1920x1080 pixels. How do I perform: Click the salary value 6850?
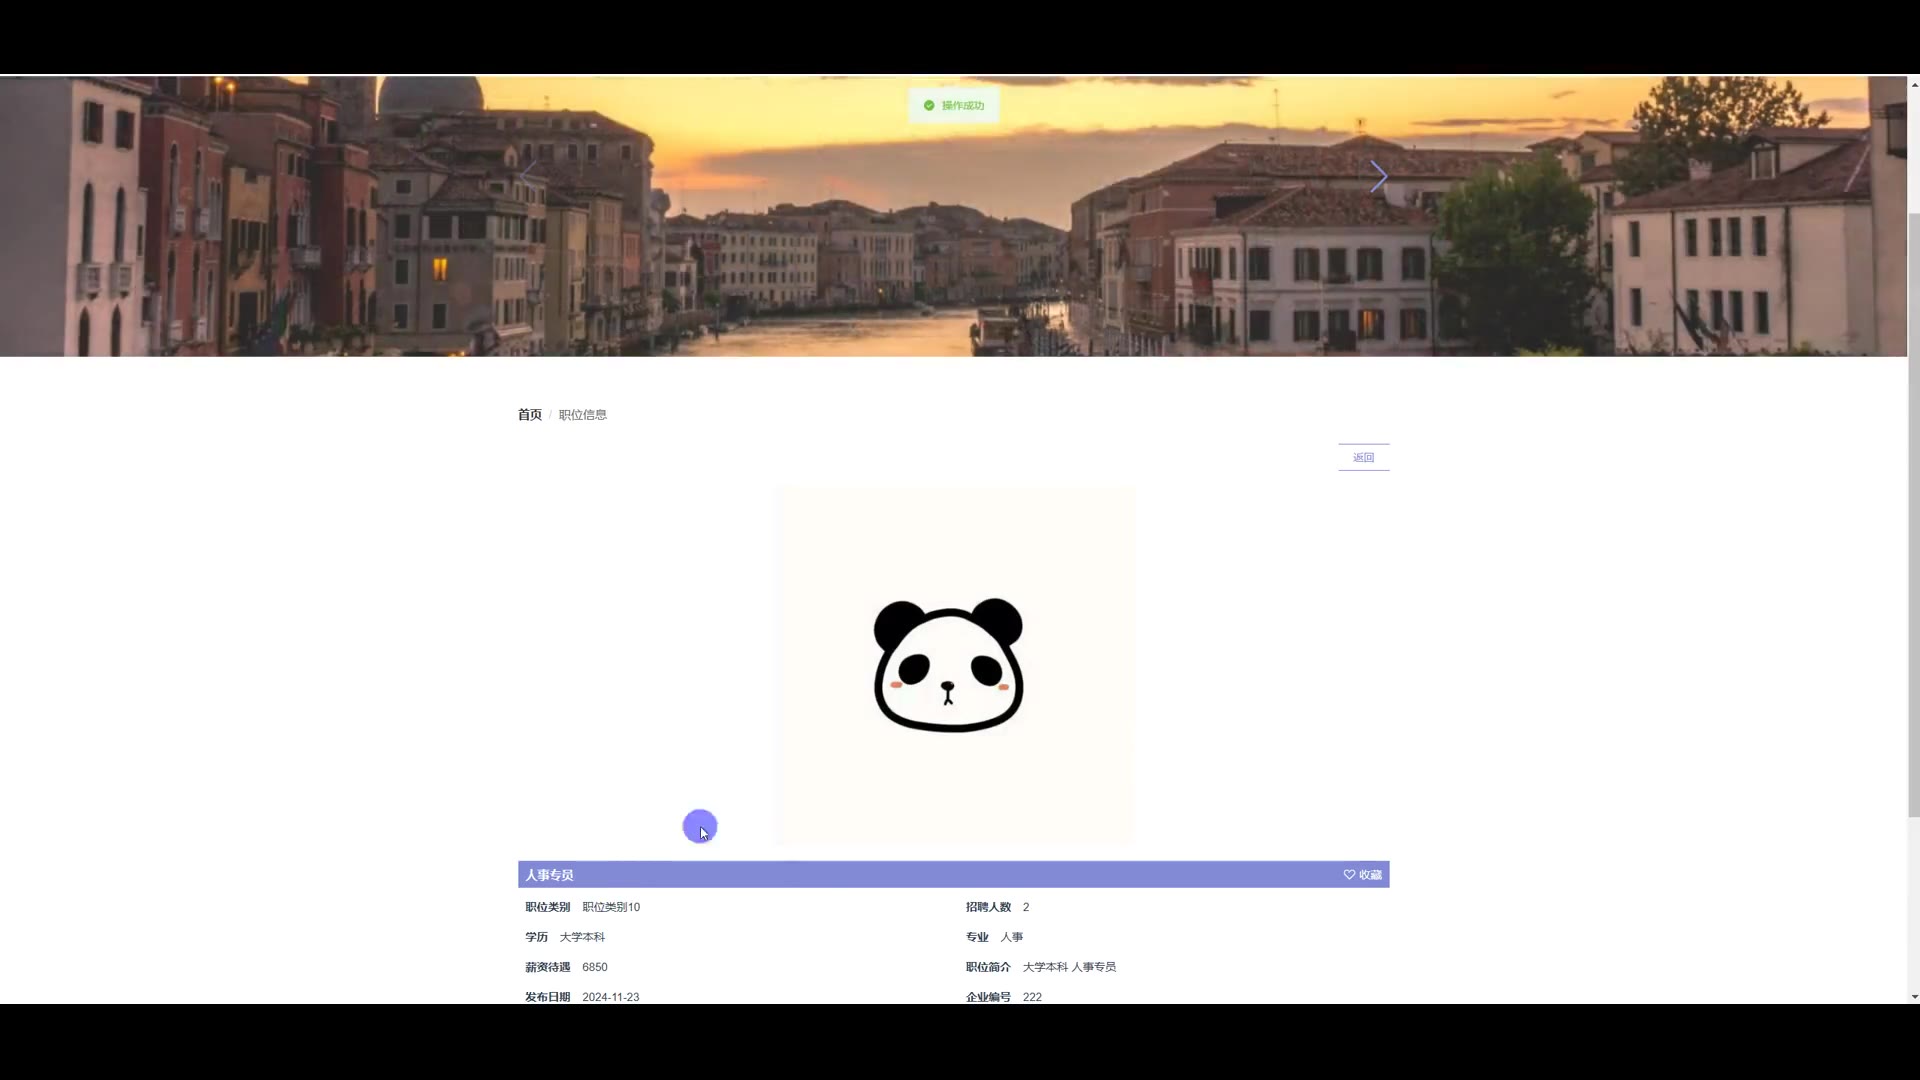point(594,967)
